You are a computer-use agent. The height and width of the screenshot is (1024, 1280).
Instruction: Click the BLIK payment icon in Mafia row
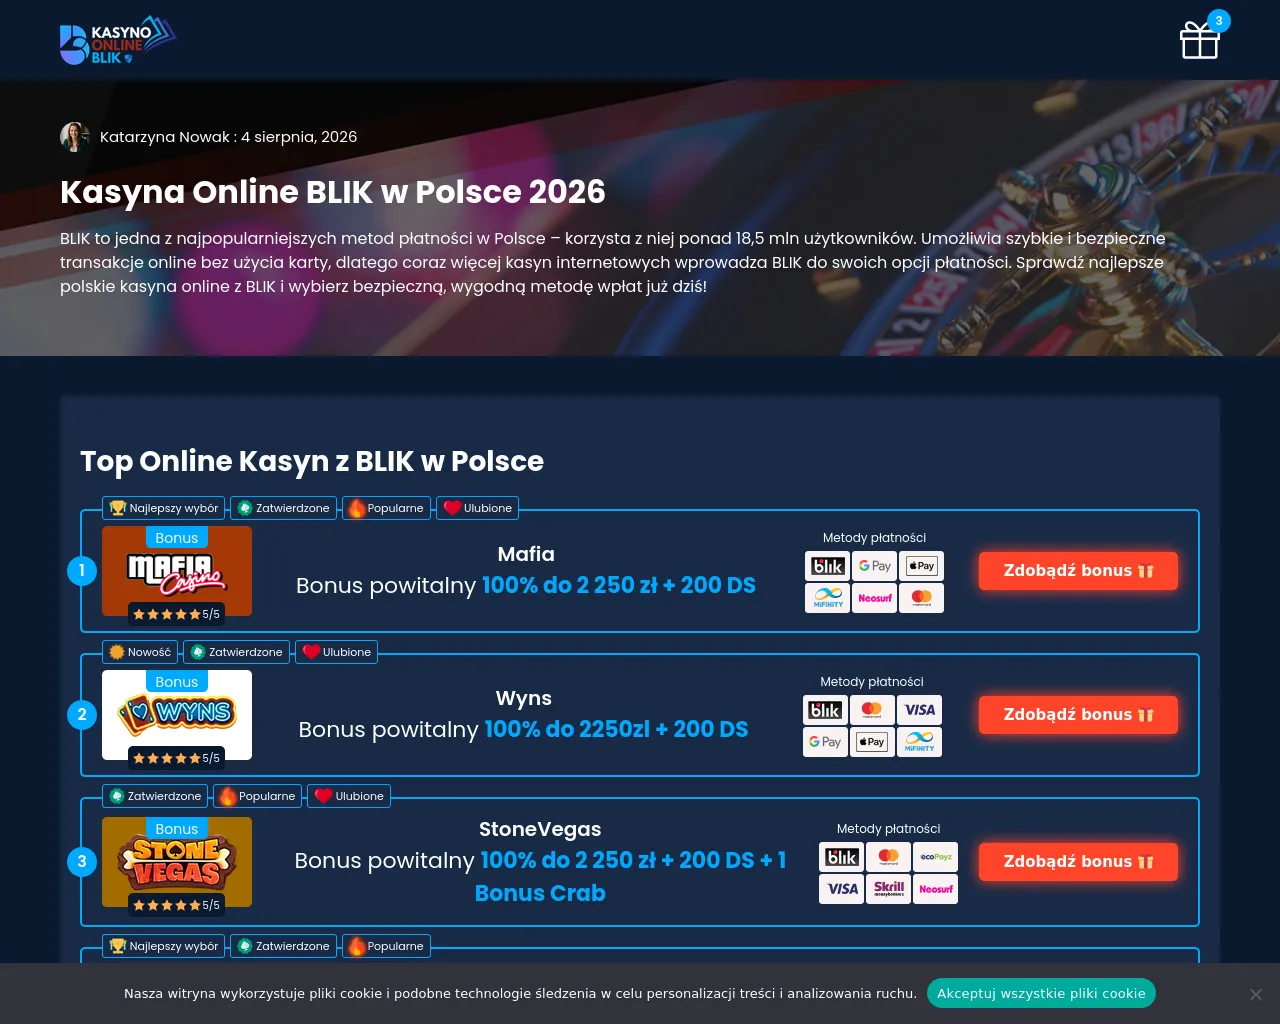(828, 566)
